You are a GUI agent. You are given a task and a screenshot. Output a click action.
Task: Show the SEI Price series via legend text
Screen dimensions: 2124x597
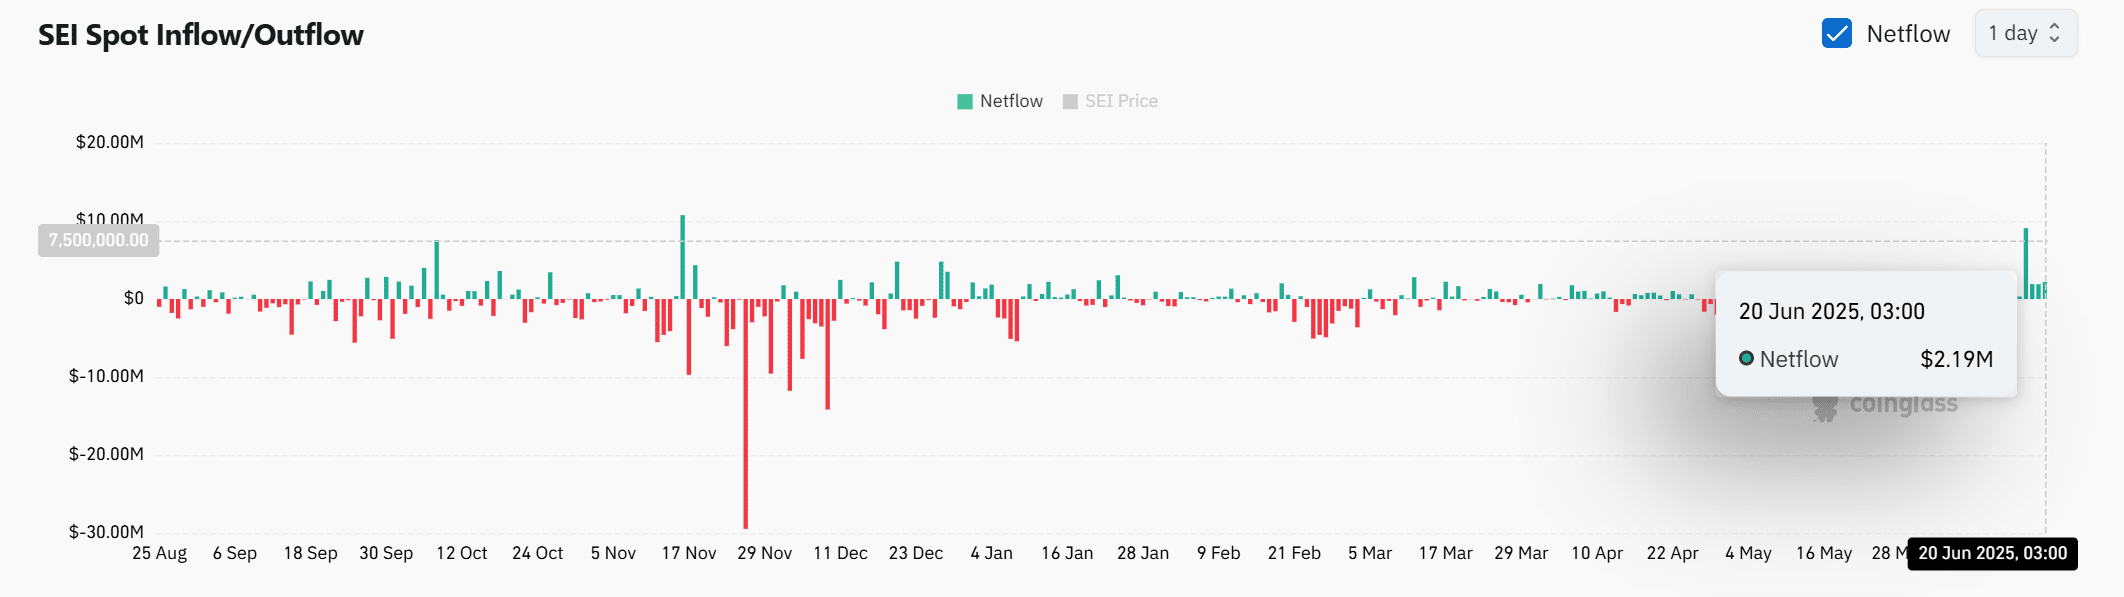coord(1121,102)
